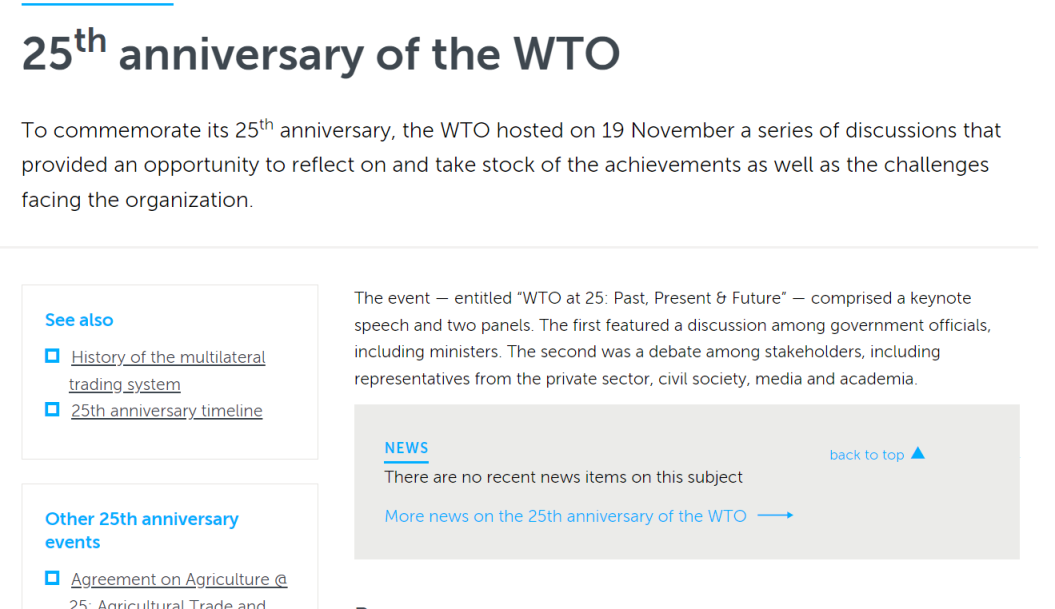1055x609 pixels.
Task: Click the no recent news items message
Action: pos(563,477)
